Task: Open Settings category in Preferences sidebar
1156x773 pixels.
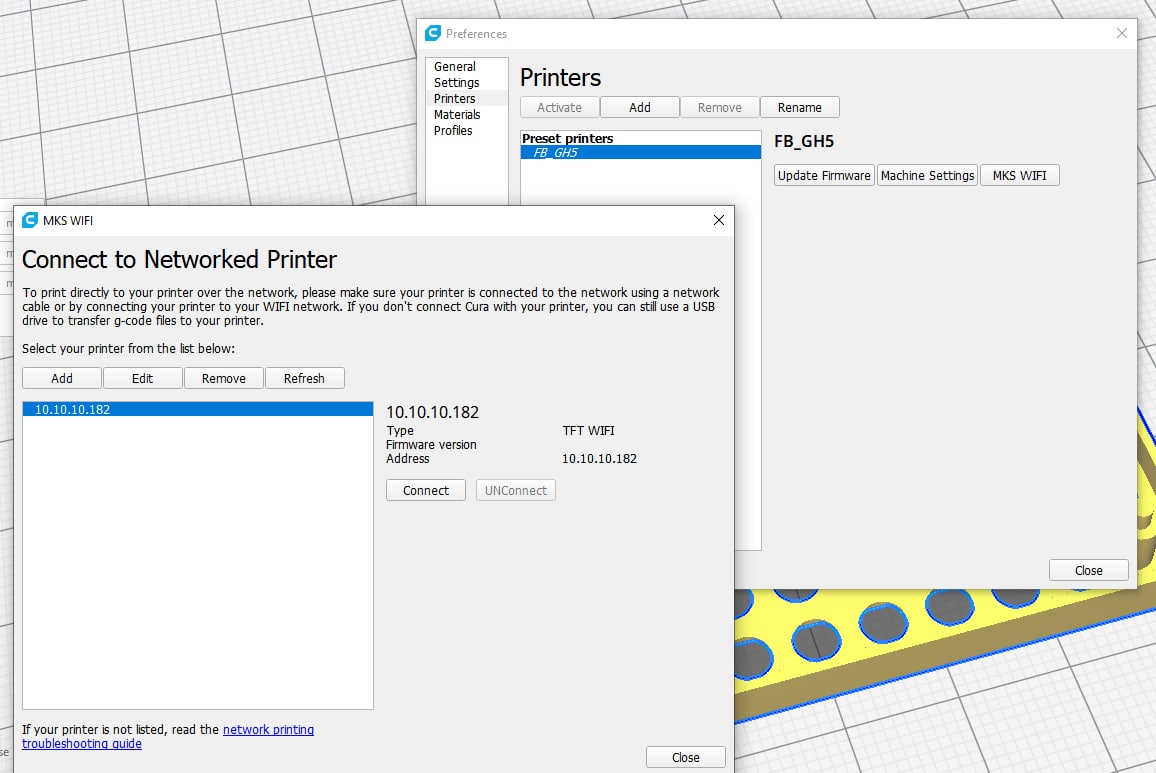Action: click(x=456, y=83)
